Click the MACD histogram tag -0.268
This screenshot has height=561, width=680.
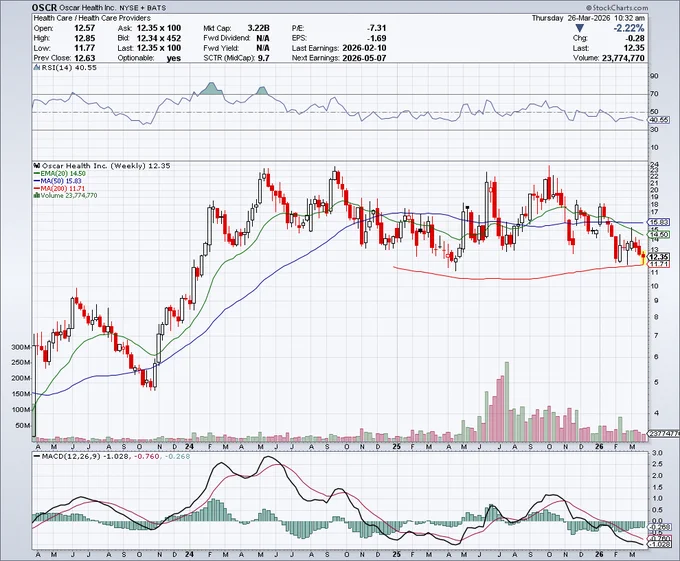(x=660, y=527)
